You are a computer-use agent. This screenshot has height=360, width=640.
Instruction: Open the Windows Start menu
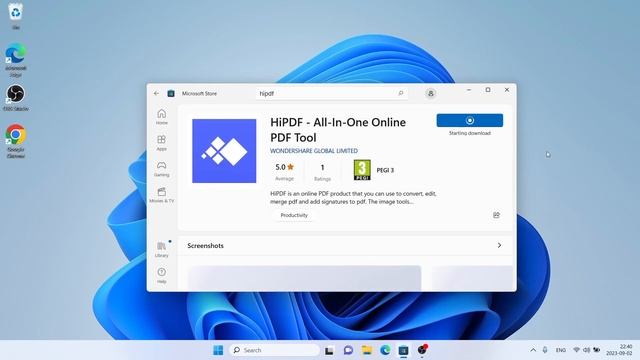point(218,350)
